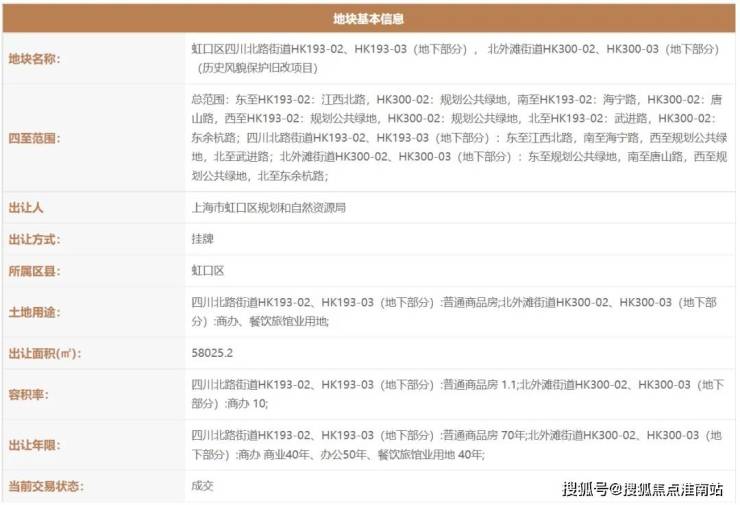This screenshot has height=505, width=740.
Task: Click the '出让面积(㎡):' label
Action: (x=44, y=354)
